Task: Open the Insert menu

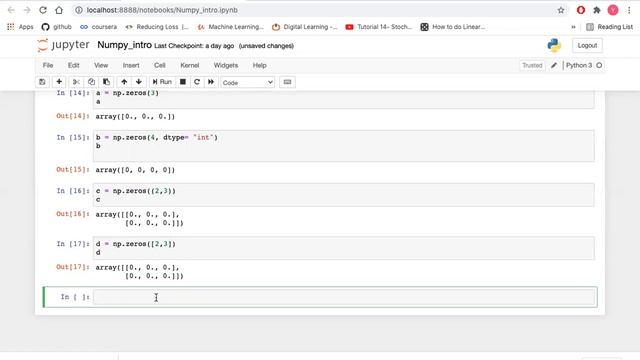Action: click(131, 65)
